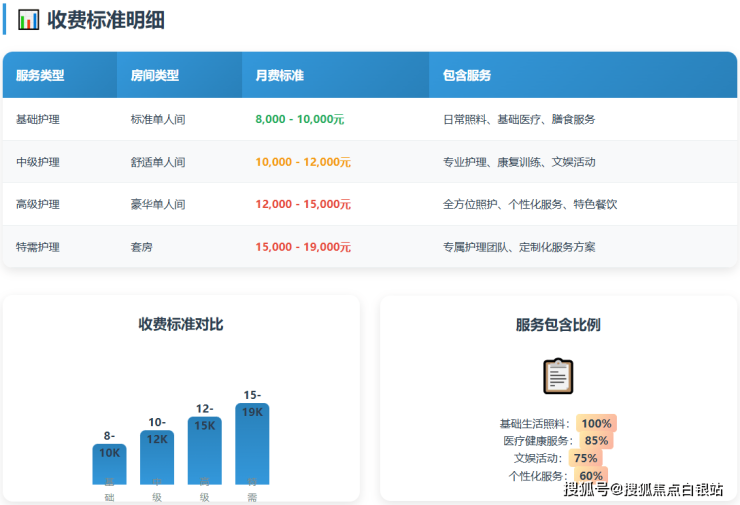The image size is (740, 505).
Task: Select the 12-15K bar in 收费标准对比
Action: [205, 450]
